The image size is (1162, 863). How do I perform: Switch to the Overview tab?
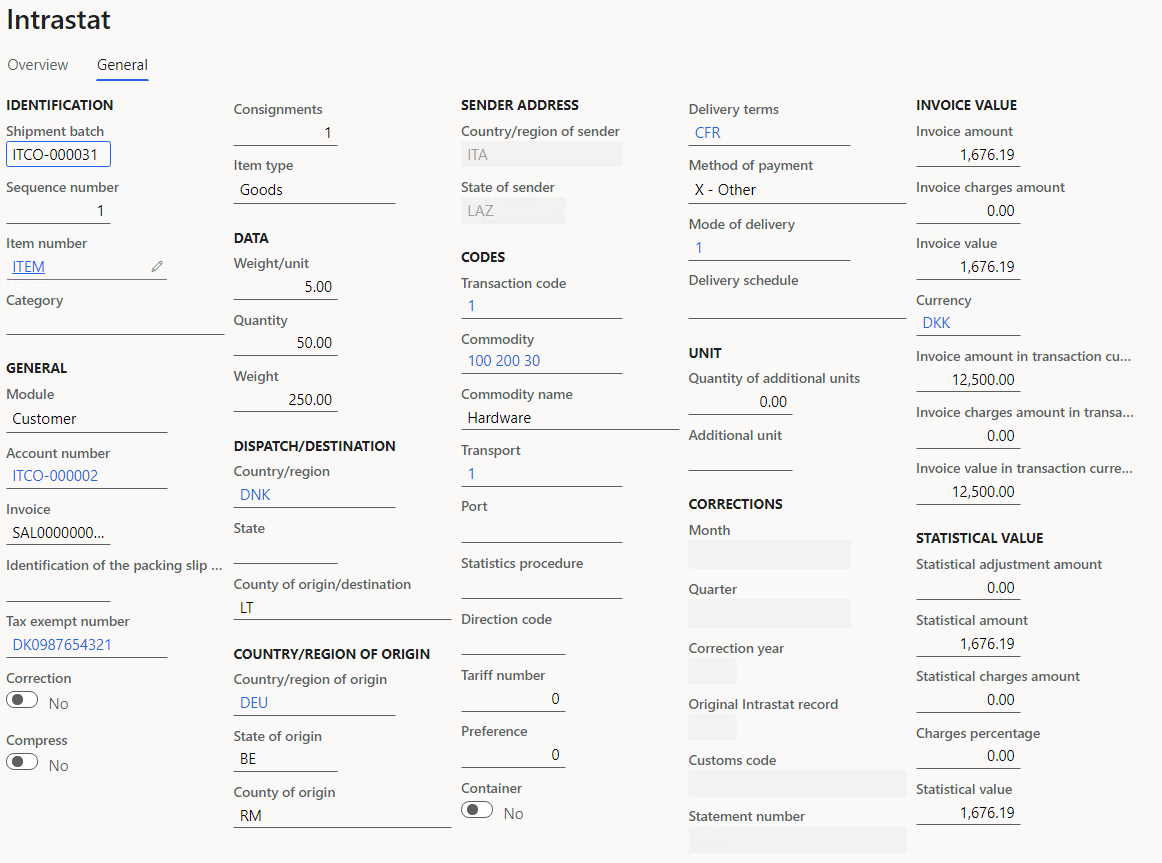tap(38, 65)
